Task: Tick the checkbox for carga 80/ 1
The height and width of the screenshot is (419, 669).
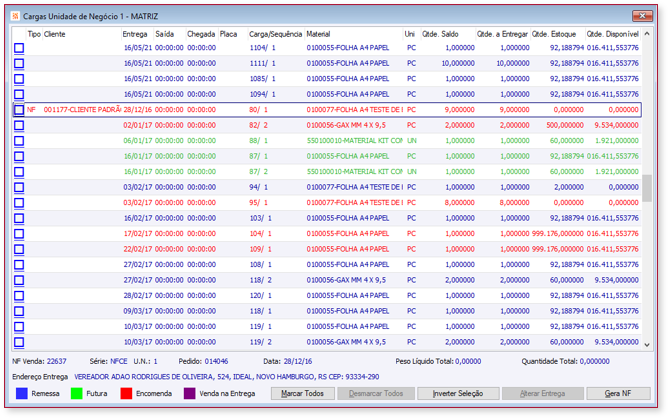Action: pos(19,110)
